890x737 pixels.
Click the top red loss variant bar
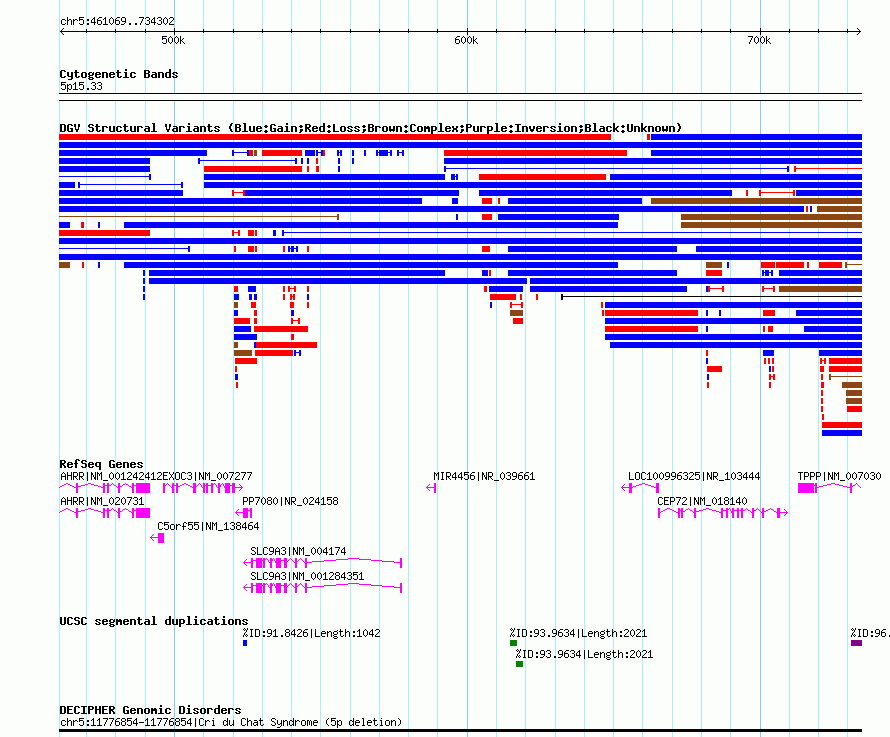point(335,137)
